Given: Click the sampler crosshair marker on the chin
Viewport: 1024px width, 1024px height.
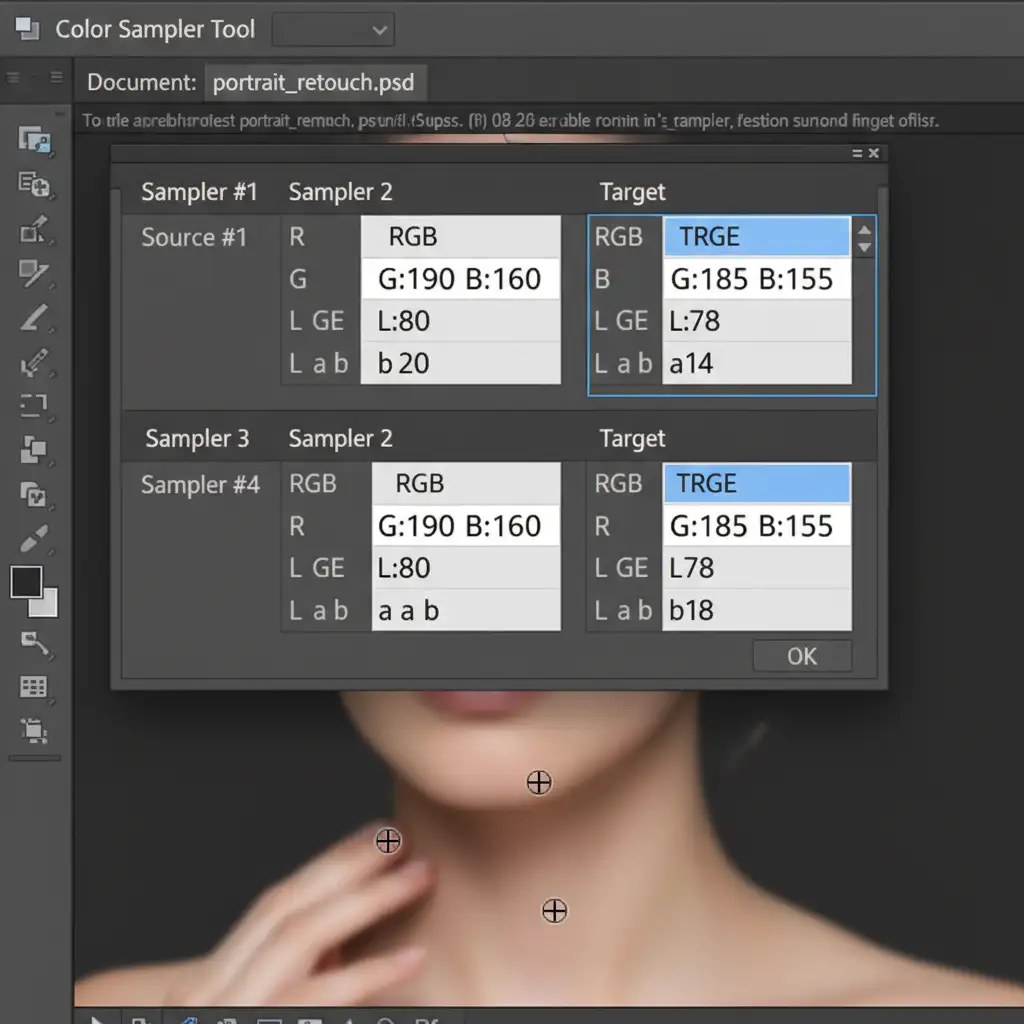Looking at the screenshot, I should [x=539, y=783].
